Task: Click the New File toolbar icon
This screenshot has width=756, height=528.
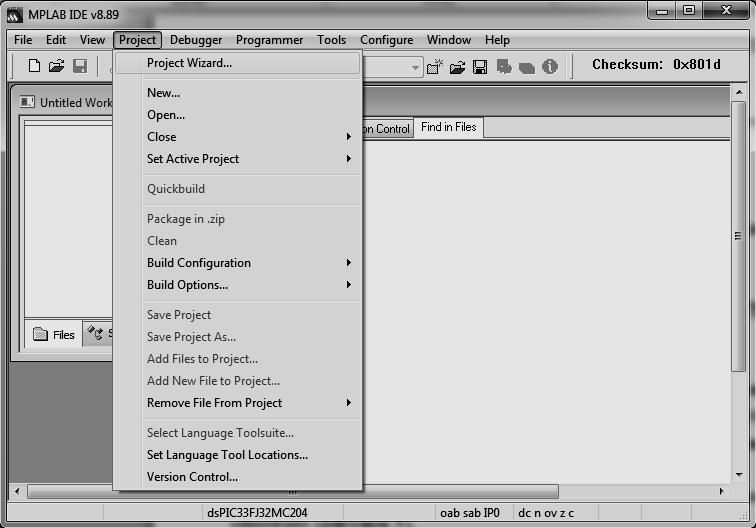Action: [x=34, y=65]
